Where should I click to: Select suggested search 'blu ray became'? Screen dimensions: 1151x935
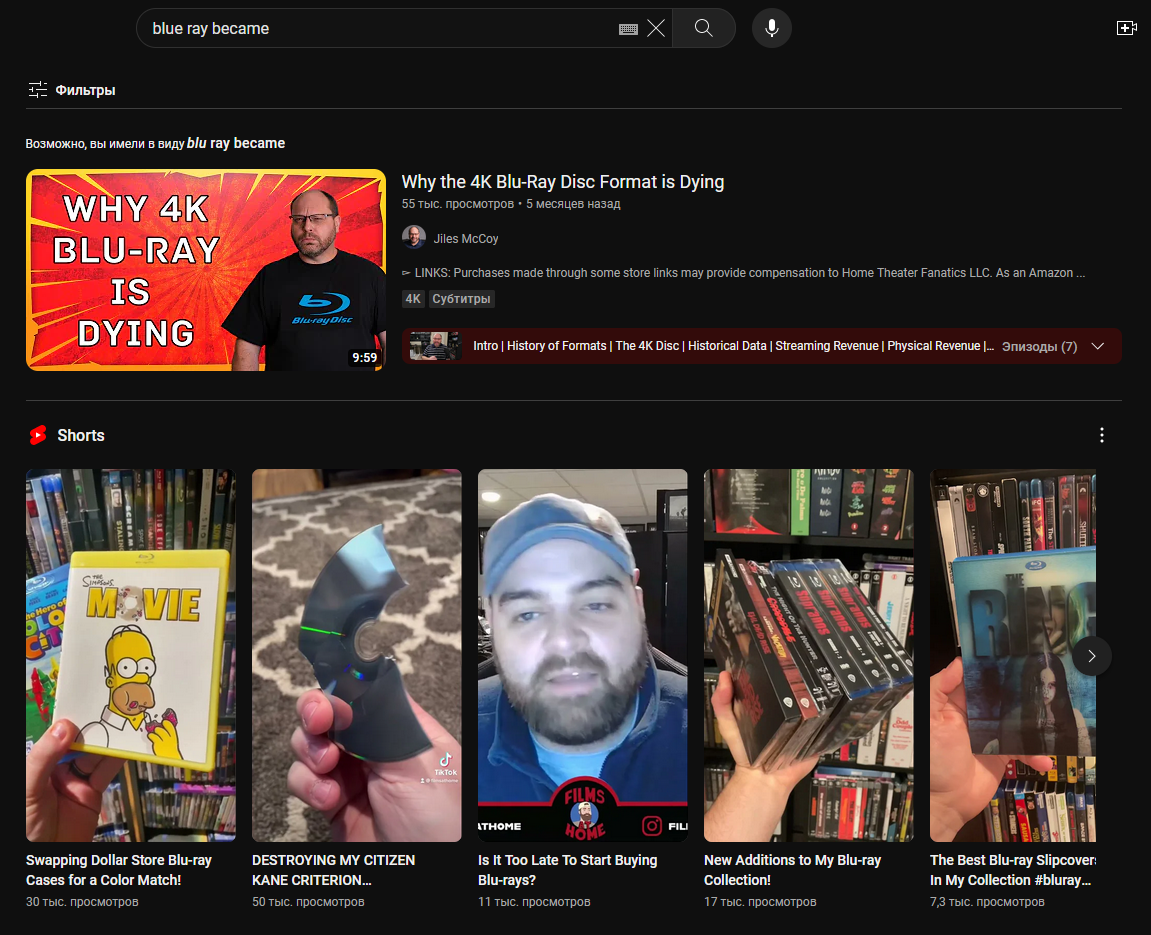[x=236, y=143]
